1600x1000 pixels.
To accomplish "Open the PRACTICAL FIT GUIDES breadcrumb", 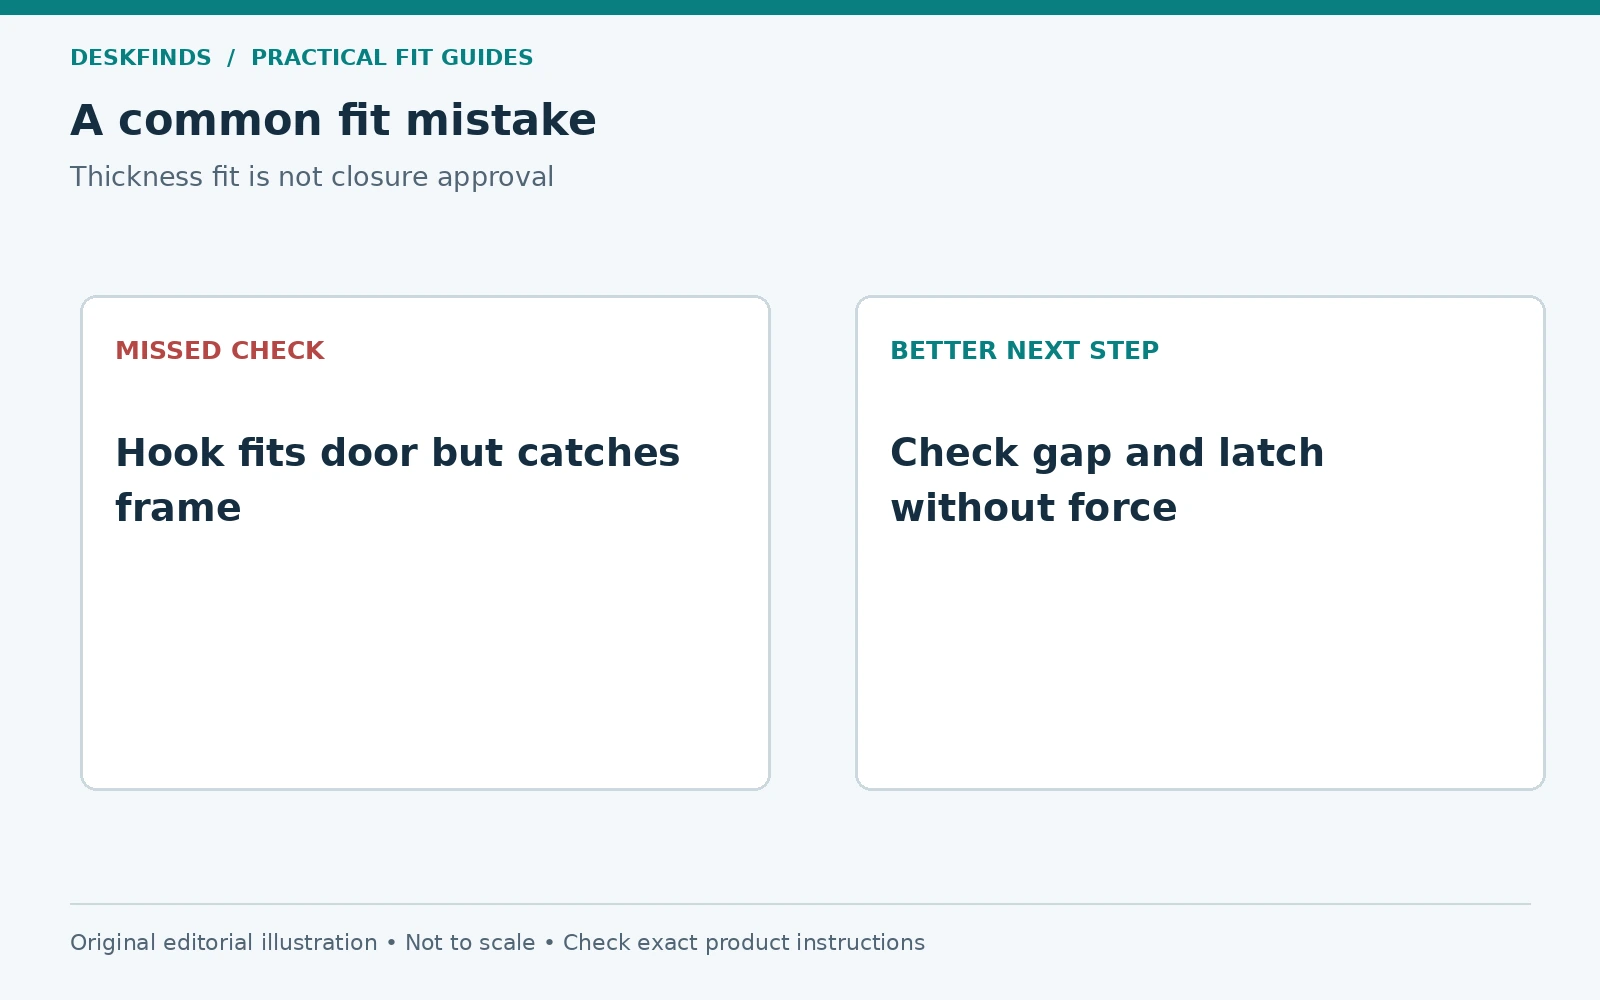I will pos(392,58).
